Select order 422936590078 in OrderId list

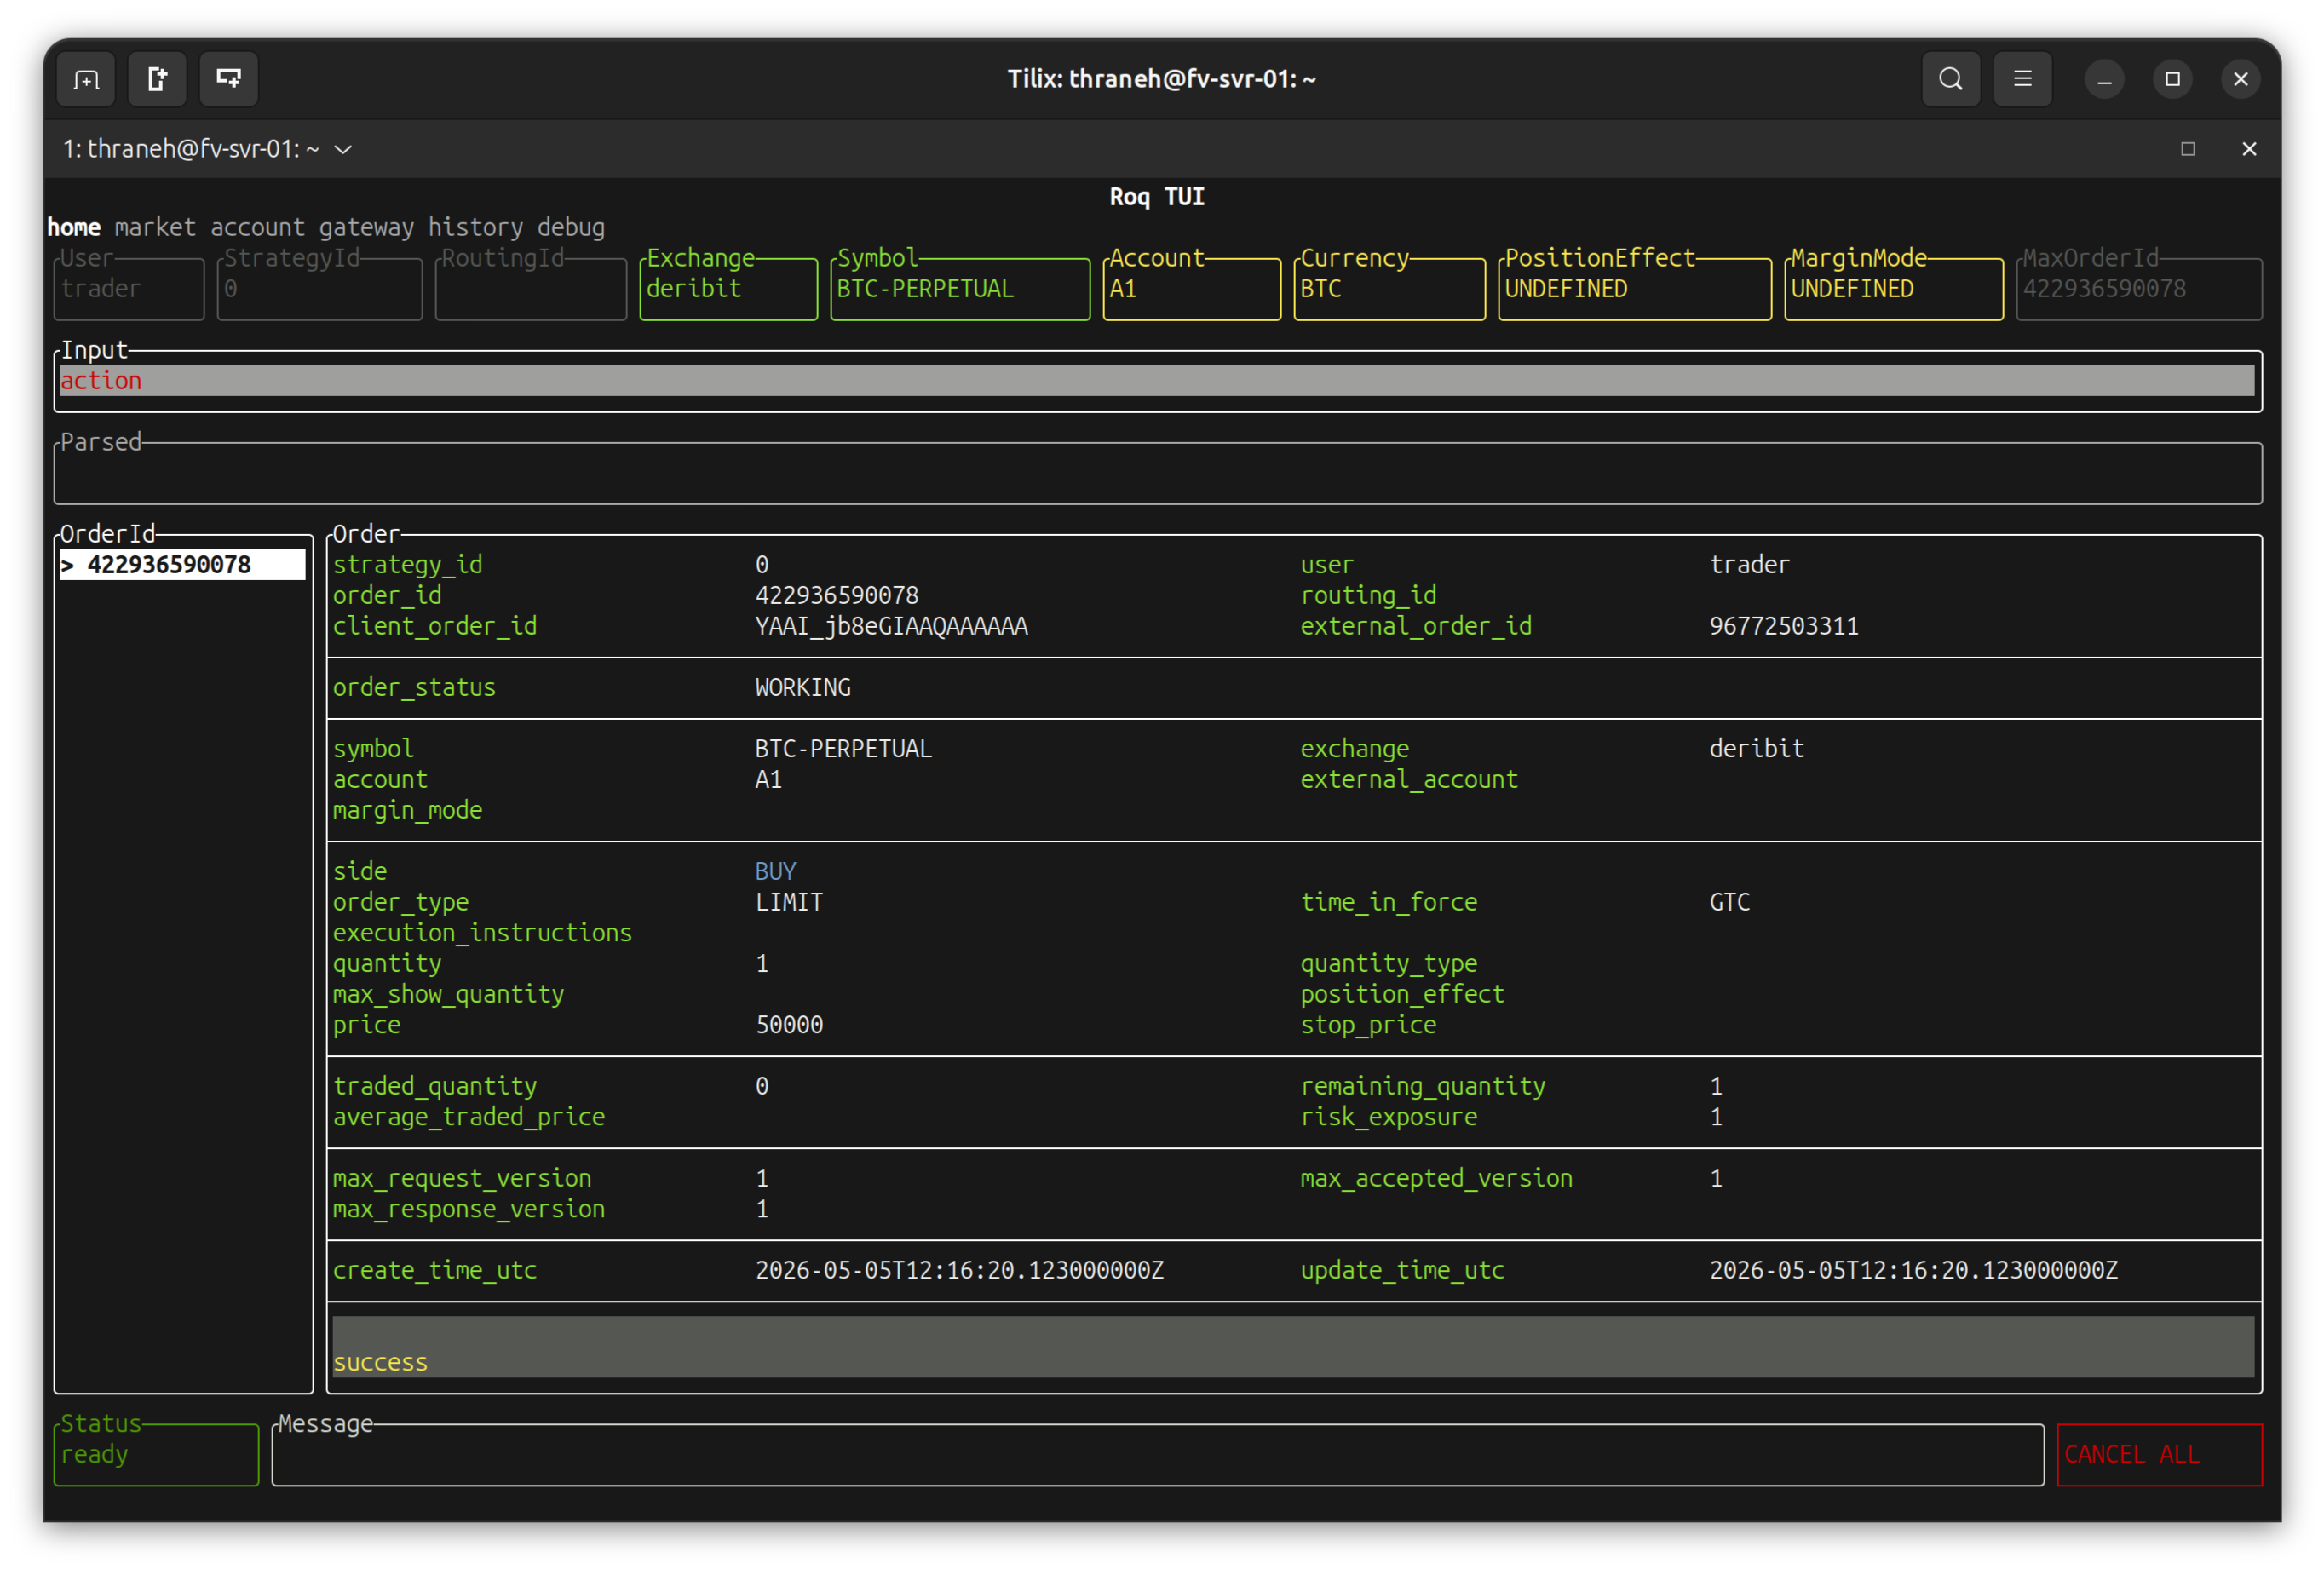pyautogui.click(x=183, y=565)
